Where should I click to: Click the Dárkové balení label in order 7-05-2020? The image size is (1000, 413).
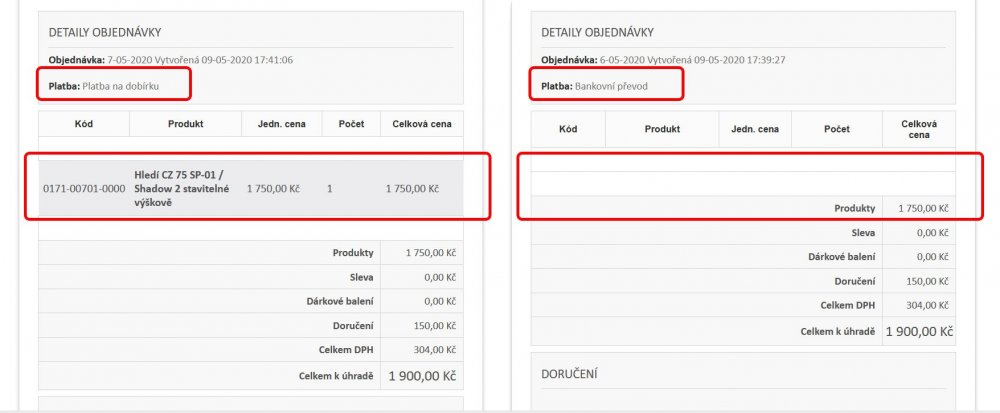(x=340, y=301)
